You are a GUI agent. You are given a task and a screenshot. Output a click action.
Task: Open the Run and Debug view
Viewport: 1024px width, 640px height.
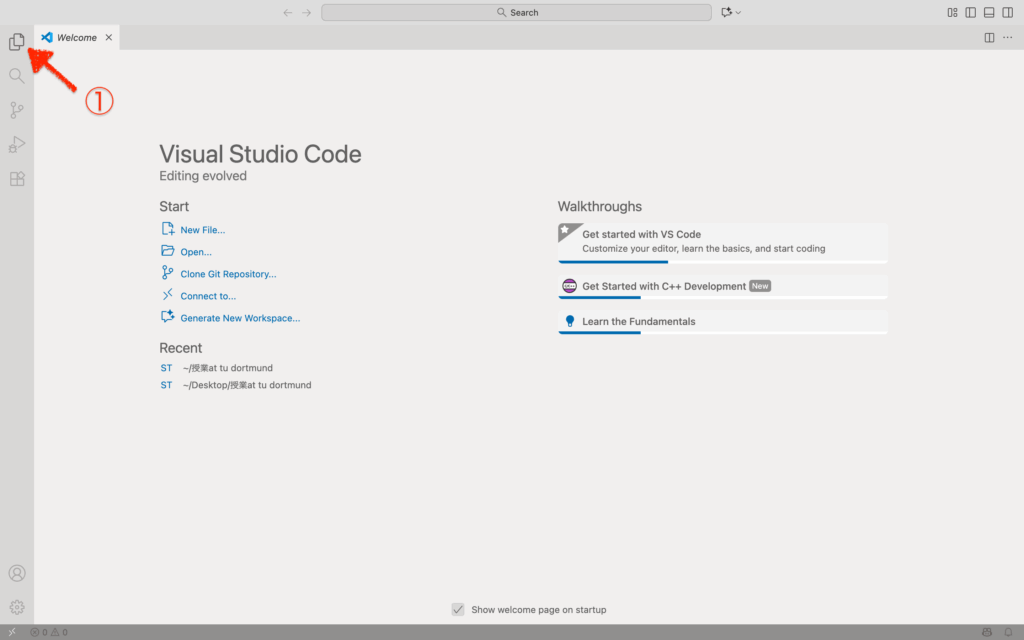click(16, 145)
